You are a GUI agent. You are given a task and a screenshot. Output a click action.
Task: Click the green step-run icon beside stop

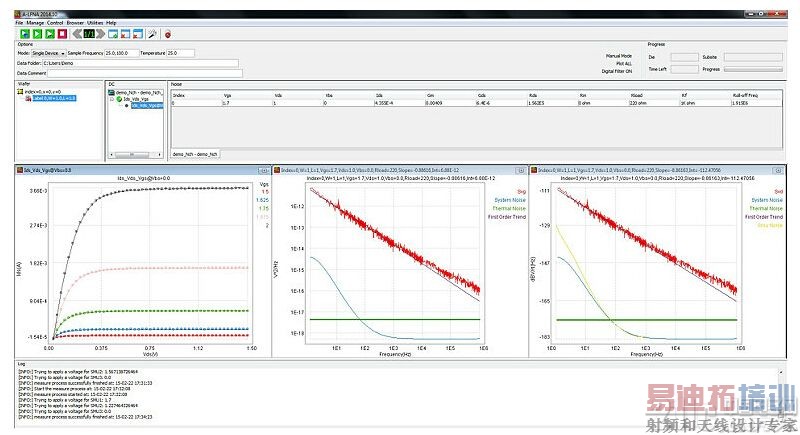point(49,34)
